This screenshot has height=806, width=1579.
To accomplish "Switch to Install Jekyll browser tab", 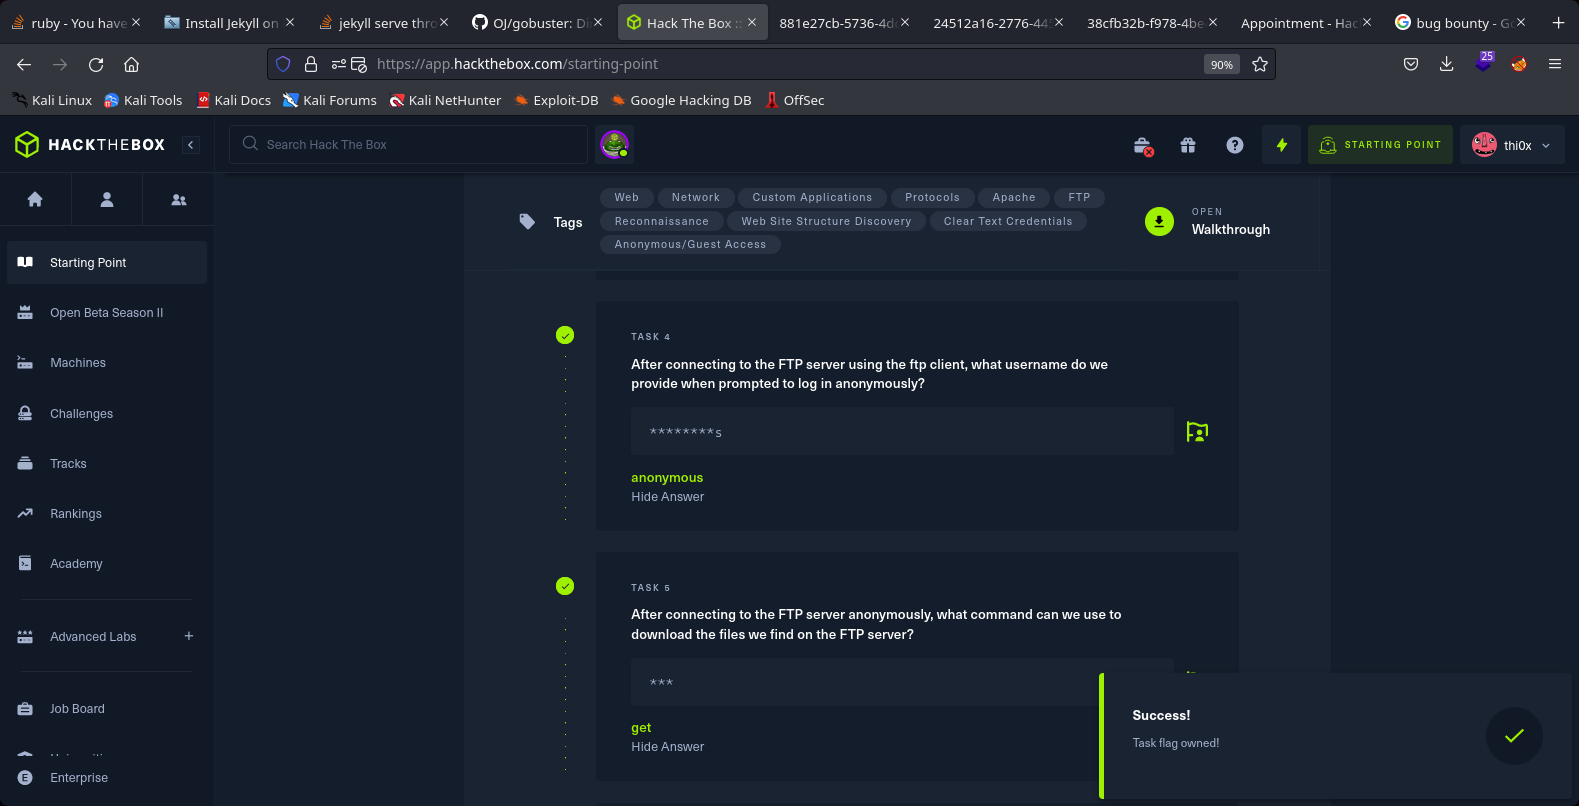I will (230, 22).
